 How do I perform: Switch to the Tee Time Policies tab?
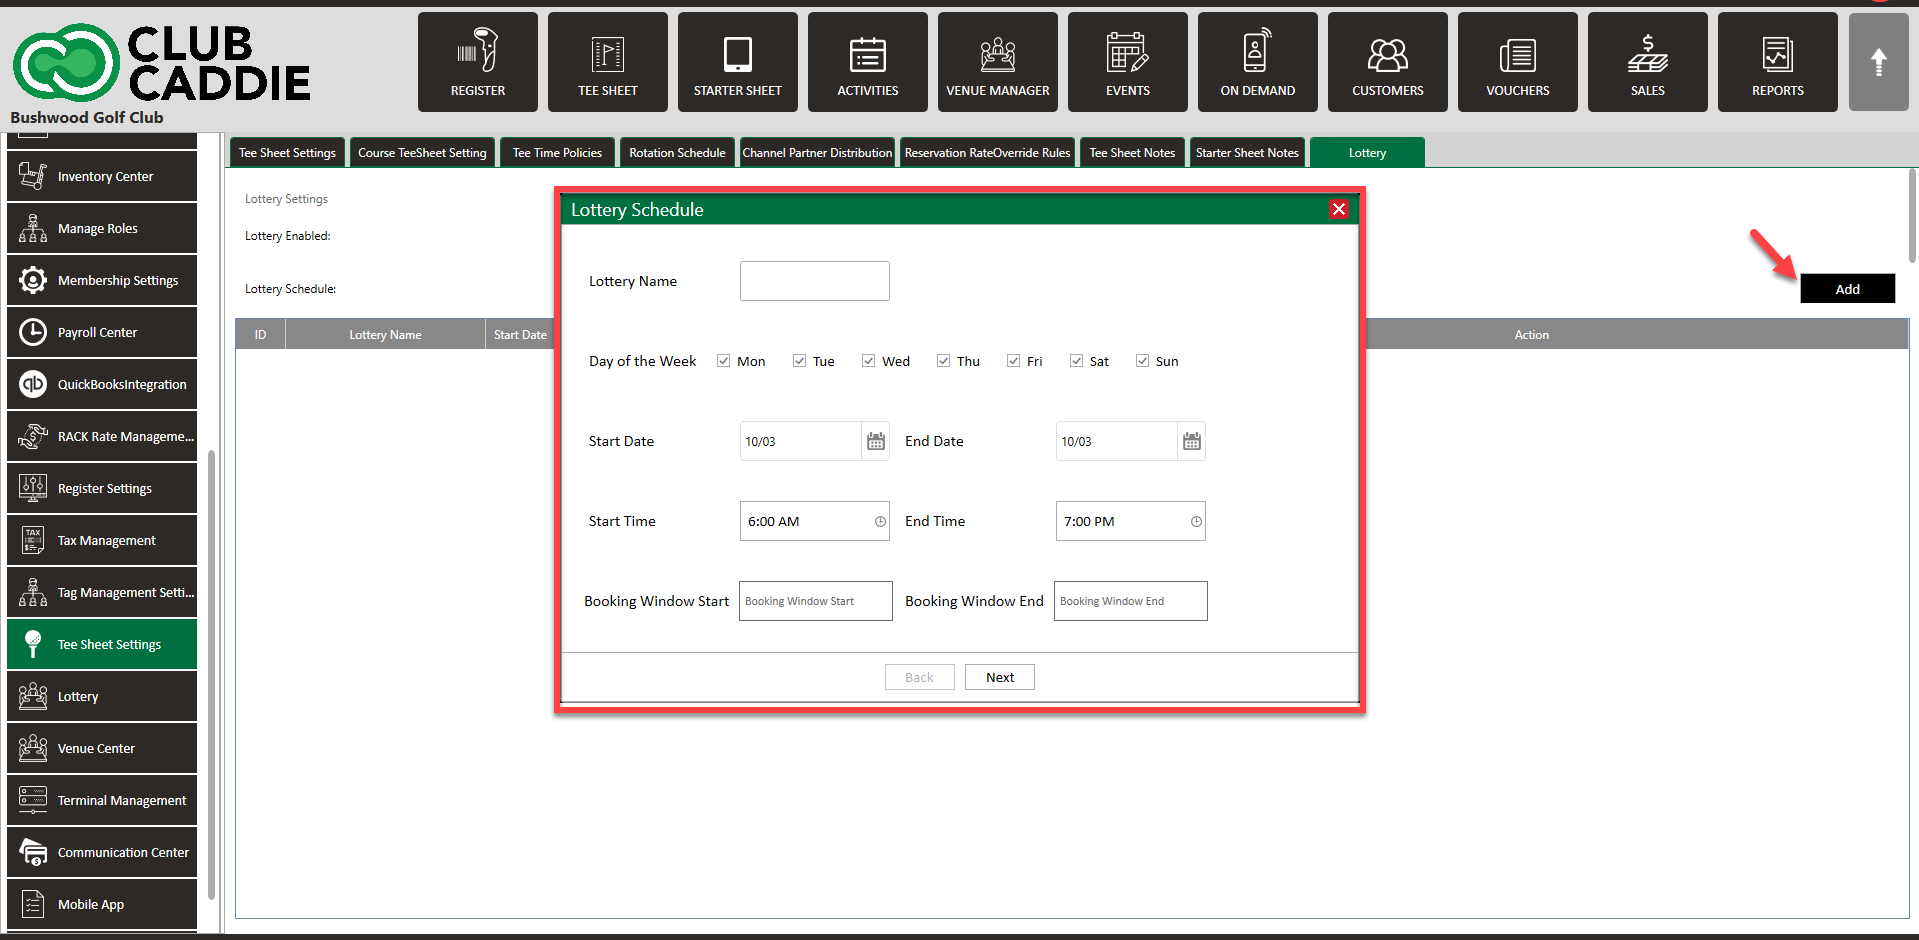(557, 153)
